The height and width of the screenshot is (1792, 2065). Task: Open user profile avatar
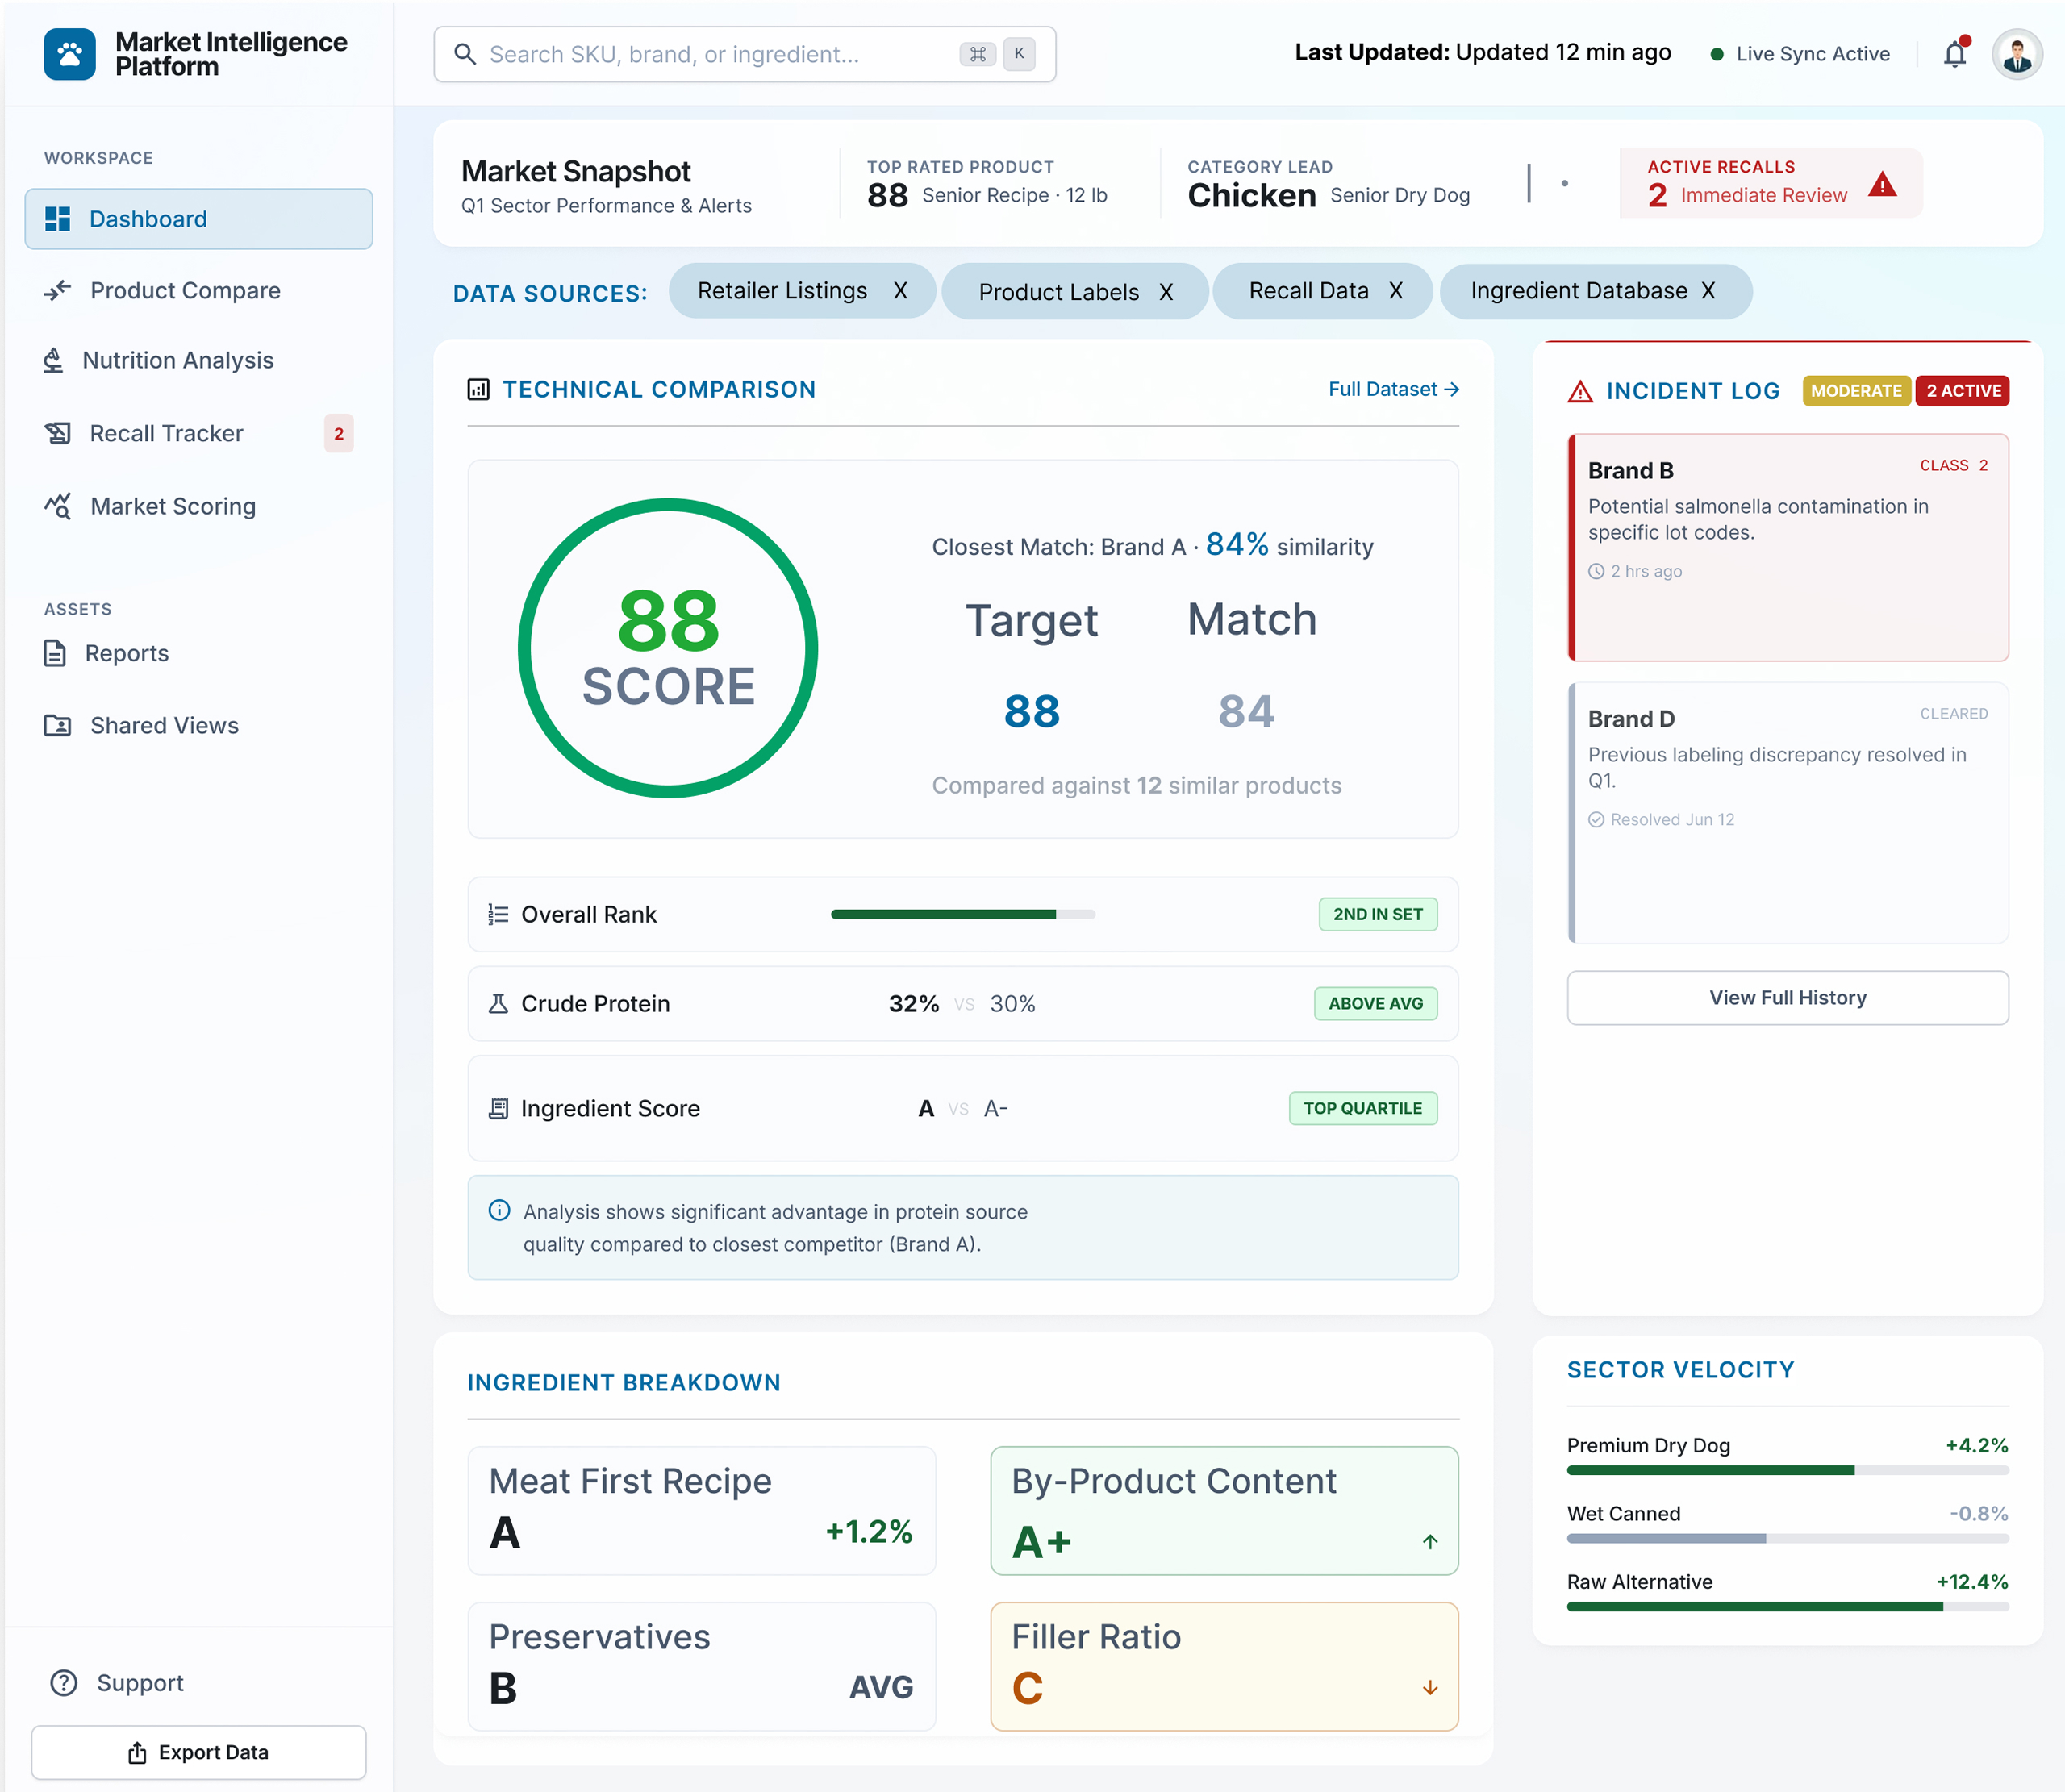pyautogui.click(x=2017, y=54)
